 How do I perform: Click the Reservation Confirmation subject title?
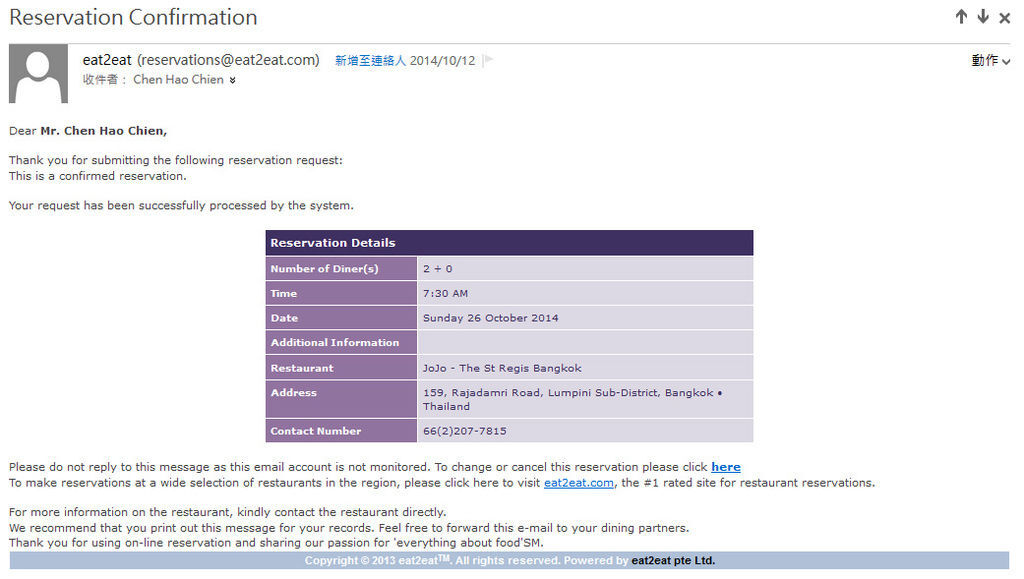pyautogui.click(x=133, y=17)
